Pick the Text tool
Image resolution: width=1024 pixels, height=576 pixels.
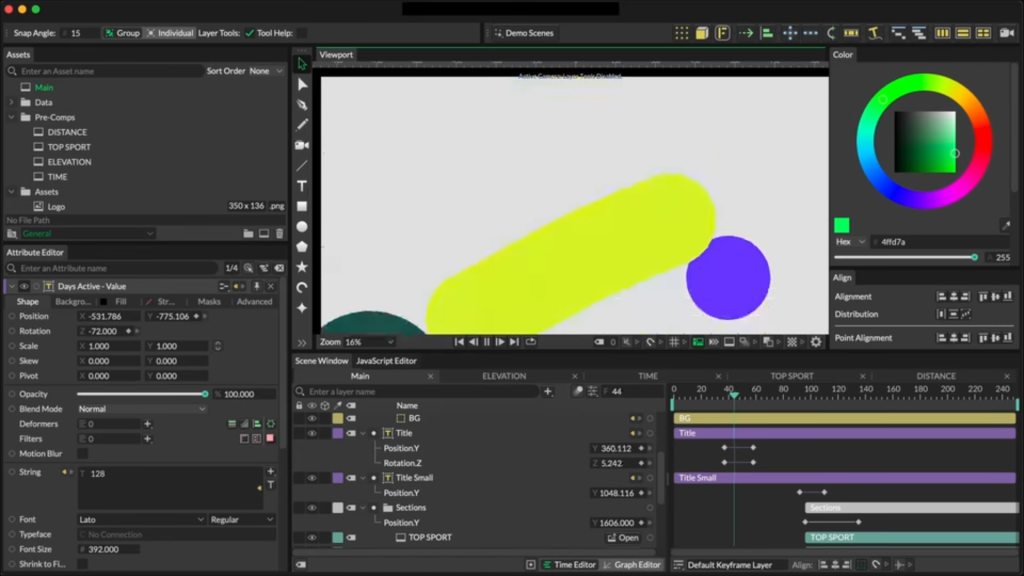tap(302, 186)
